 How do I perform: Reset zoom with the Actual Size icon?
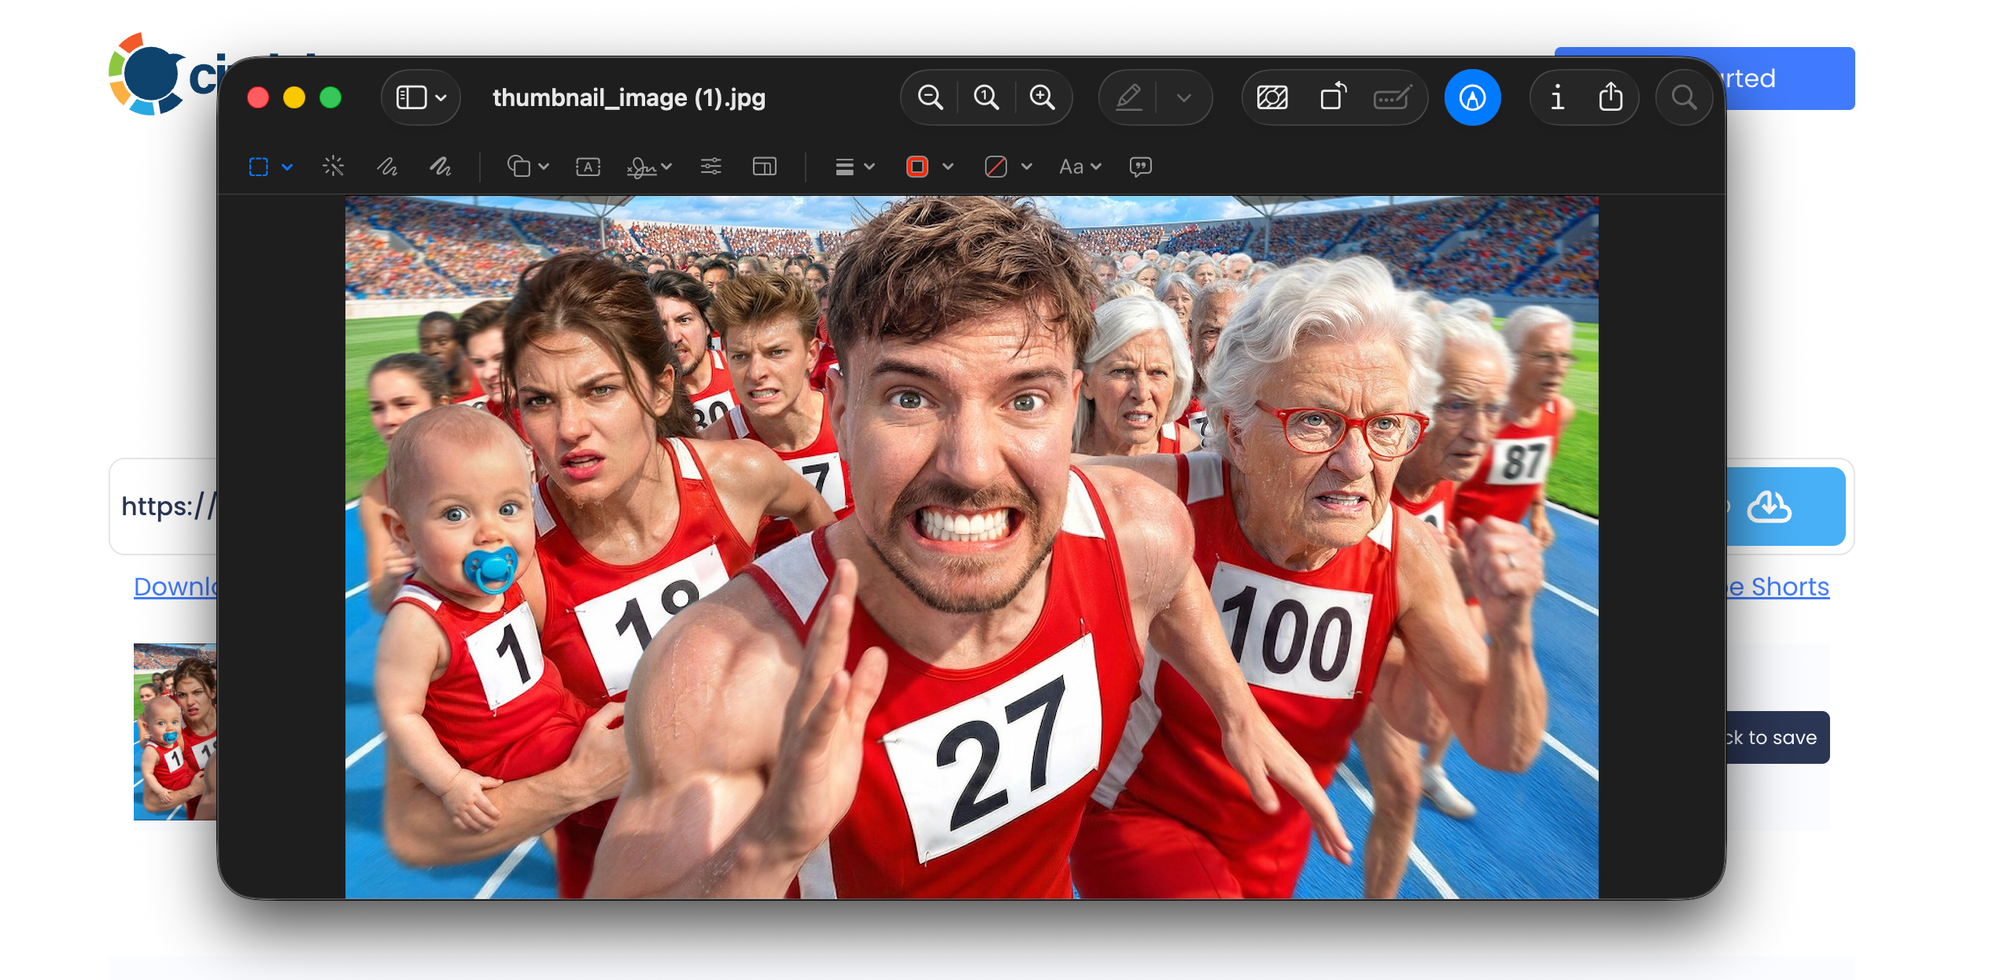(x=986, y=98)
